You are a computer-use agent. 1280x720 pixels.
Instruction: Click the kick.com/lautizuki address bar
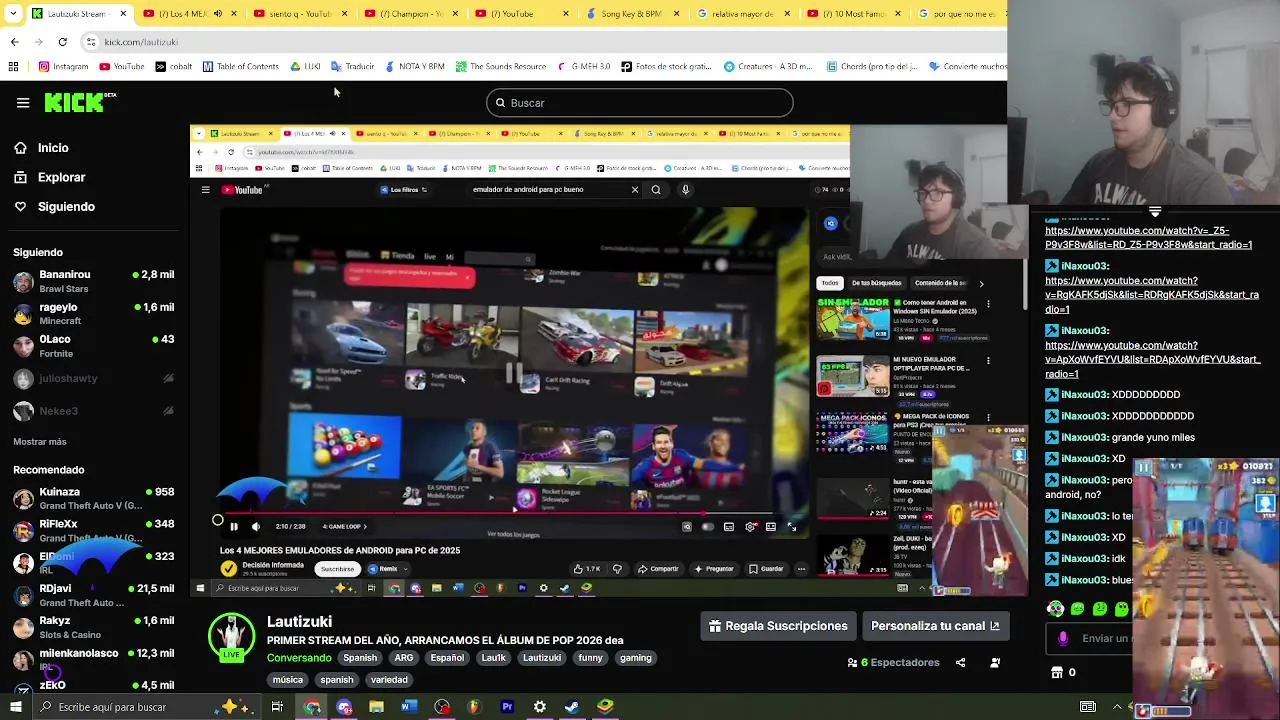(540, 42)
